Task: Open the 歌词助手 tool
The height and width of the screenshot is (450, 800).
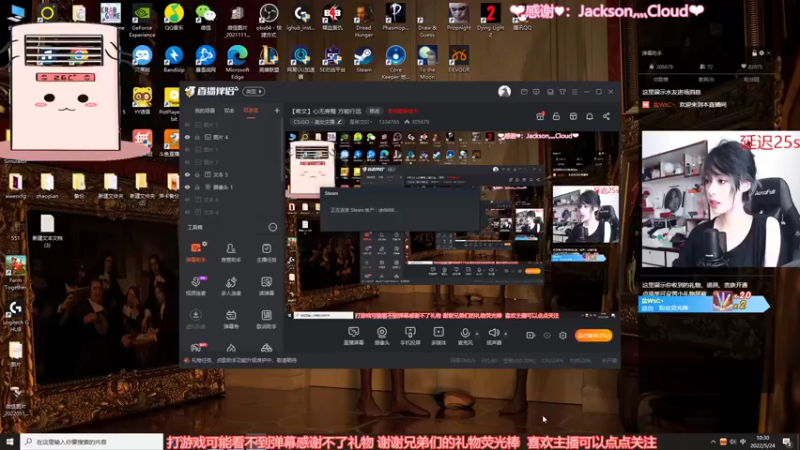Action: click(x=266, y=319)
